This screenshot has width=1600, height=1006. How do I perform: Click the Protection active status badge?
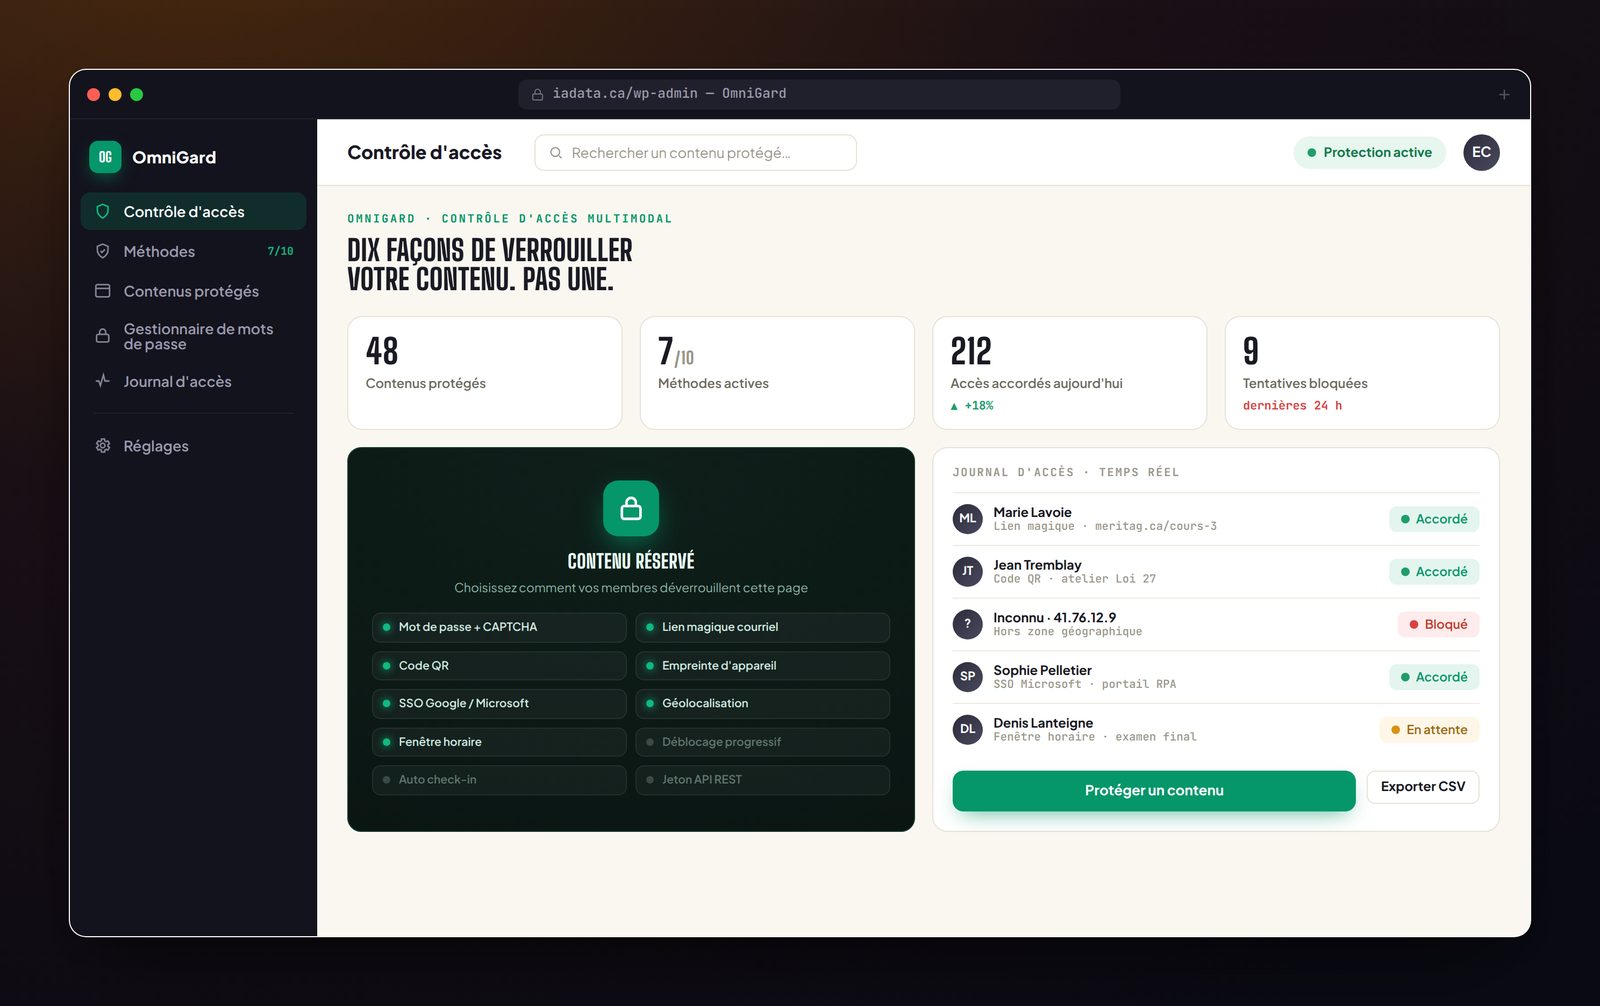1370,152
